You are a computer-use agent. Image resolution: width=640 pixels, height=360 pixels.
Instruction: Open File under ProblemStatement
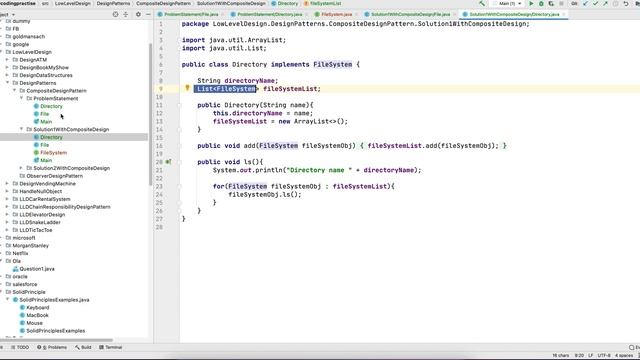(44, 114)
